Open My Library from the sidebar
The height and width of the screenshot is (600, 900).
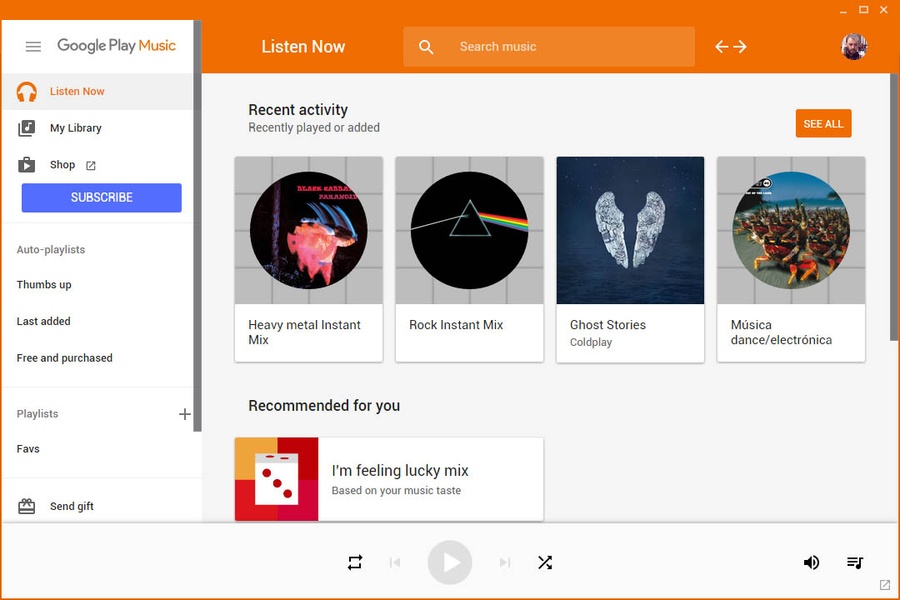pyautogui.click(x=98, y=128)
